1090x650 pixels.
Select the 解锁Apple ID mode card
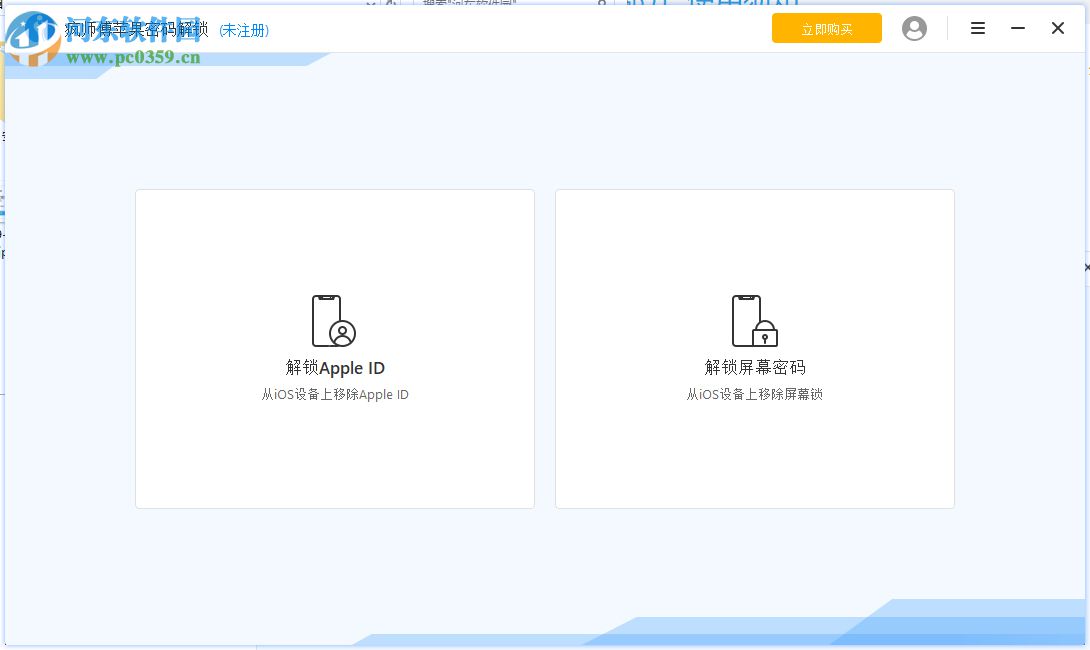click(x=334, y=348)
